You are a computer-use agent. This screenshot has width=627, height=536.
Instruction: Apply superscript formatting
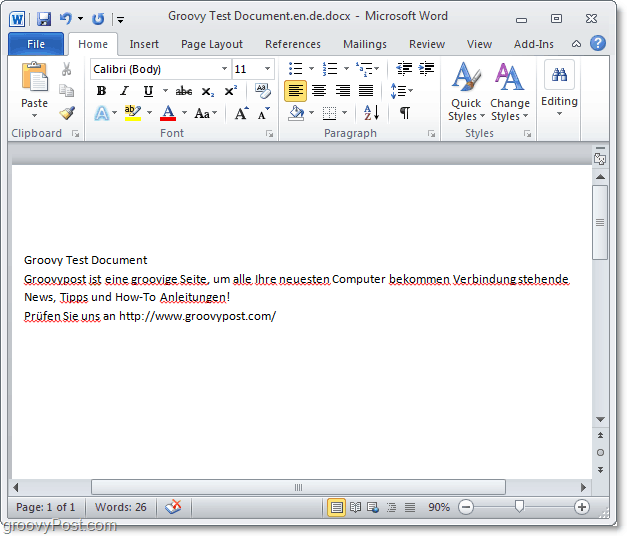pyautogui.click(x=231, y=91)
